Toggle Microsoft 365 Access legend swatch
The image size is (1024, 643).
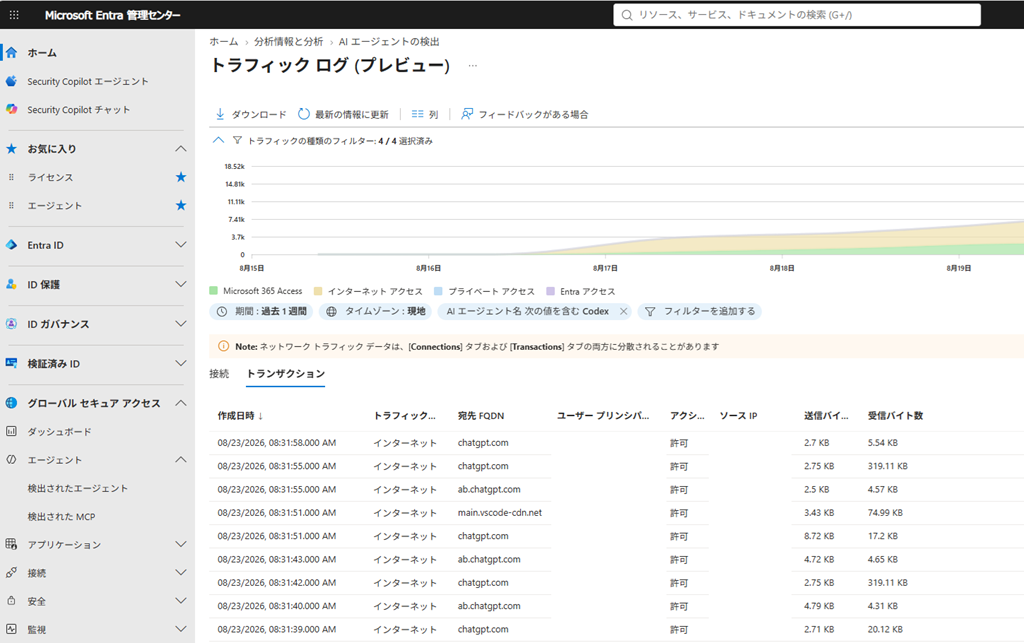[214, 290]
